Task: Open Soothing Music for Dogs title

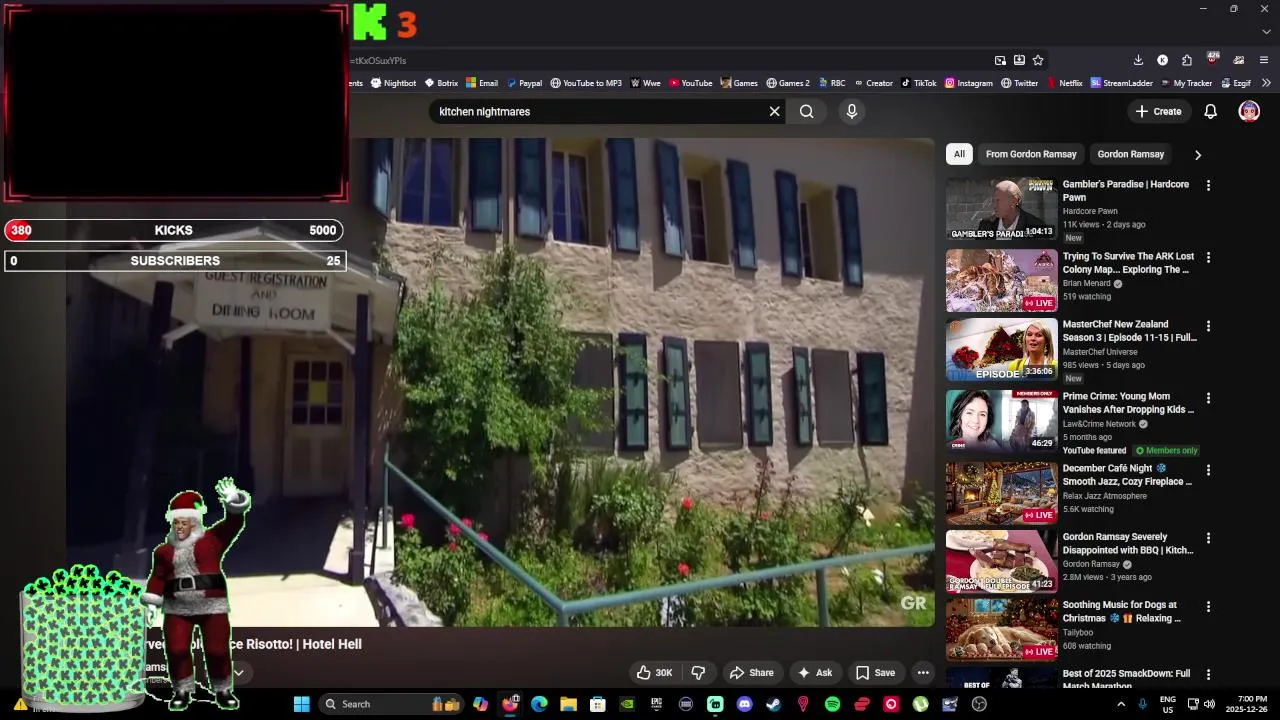Action: (x=1122, y=612)
